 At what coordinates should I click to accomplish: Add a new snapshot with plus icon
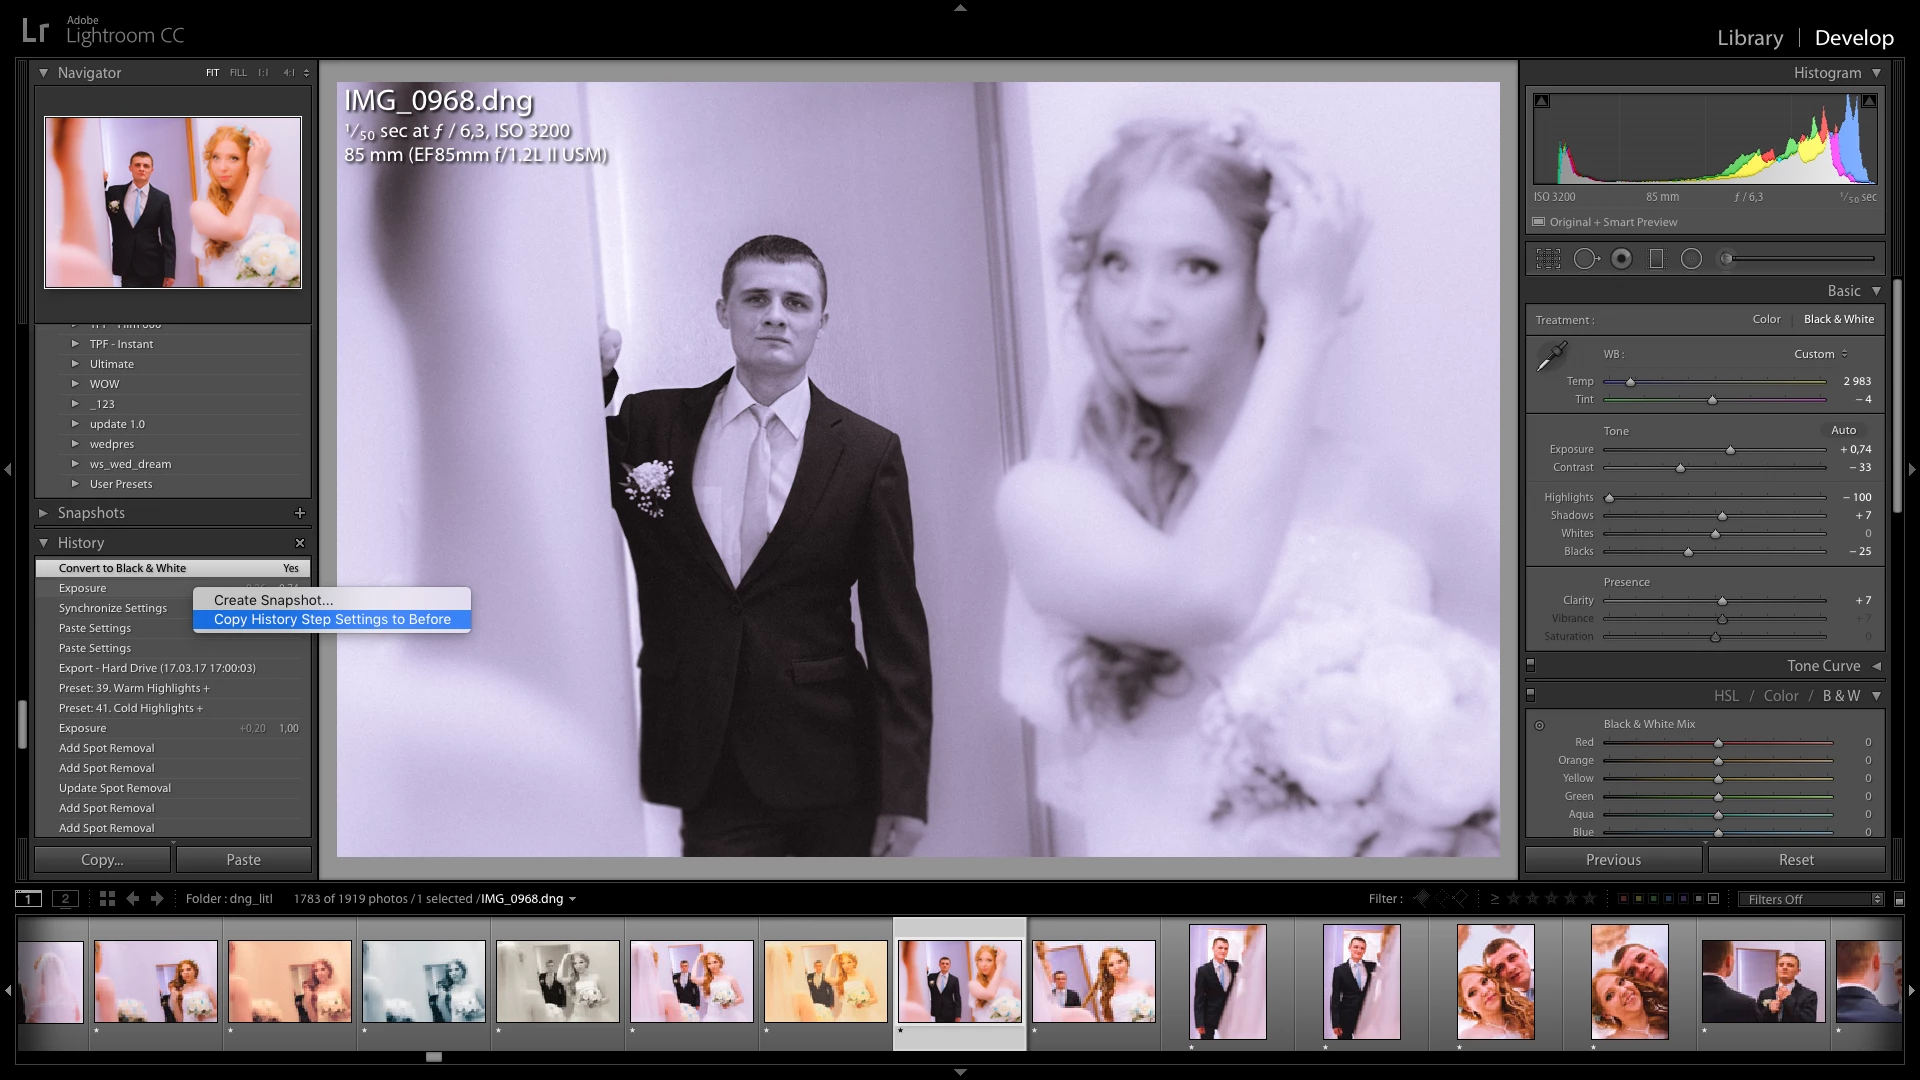[x=299, y=513]
